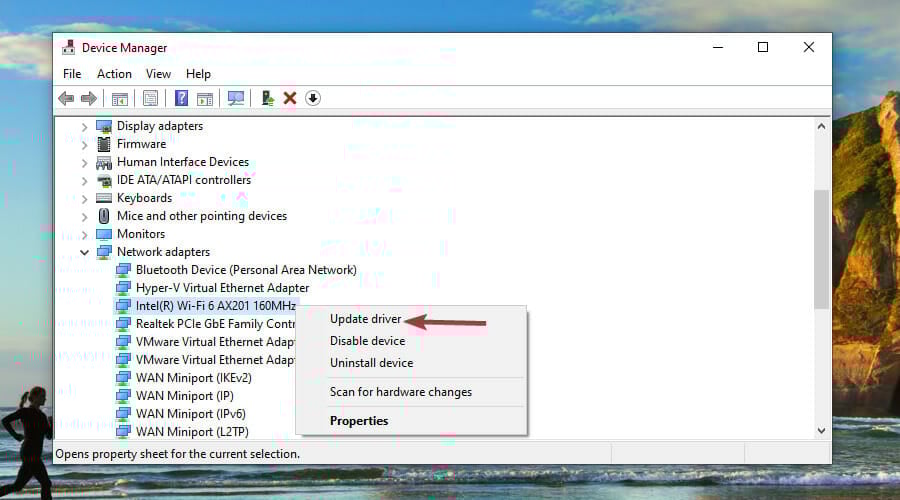Click the scan for hardware changes monitor icon
This screenshot has height=500, width=900.
click(236, 98)
